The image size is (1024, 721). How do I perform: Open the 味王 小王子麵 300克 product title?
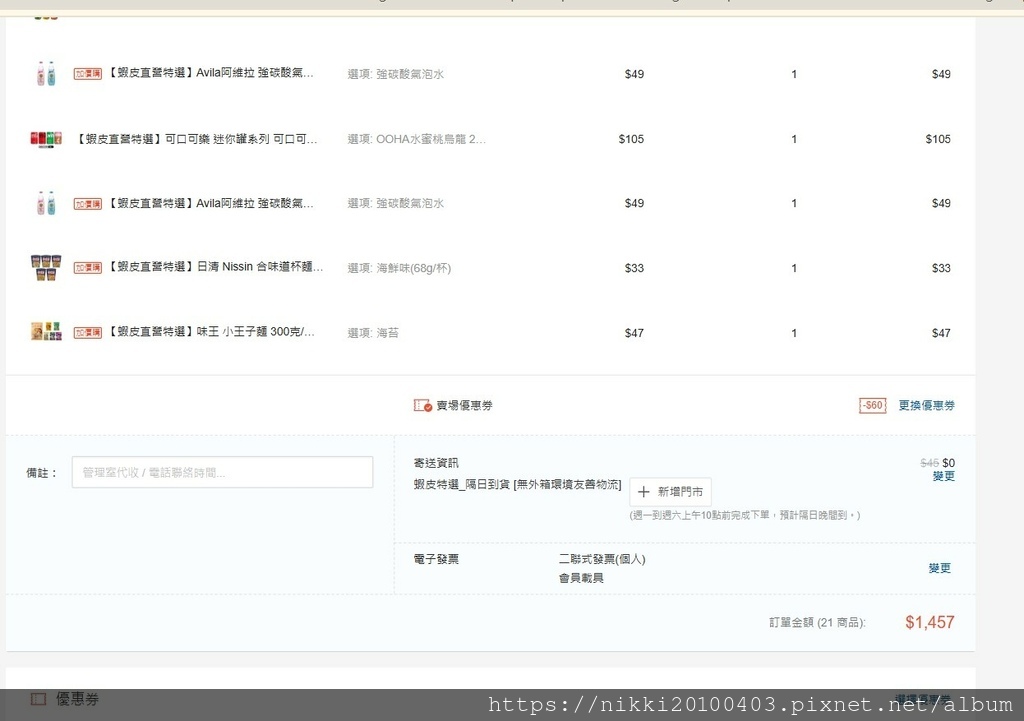pyautogui.click(x=210, y=332)
